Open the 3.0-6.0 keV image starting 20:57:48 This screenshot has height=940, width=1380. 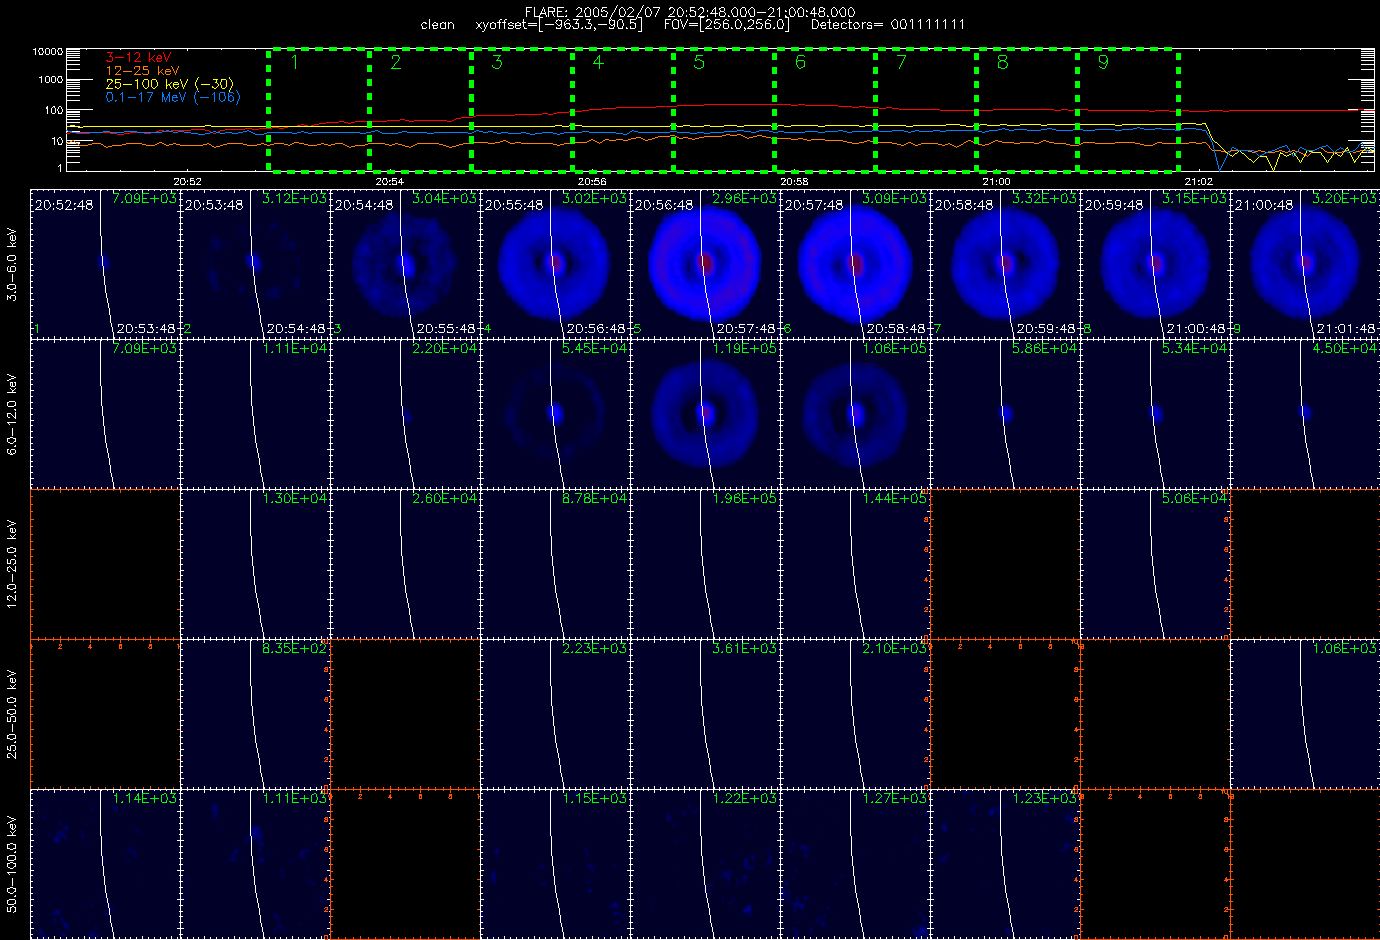pyautogui.click(x=855, y=263)
